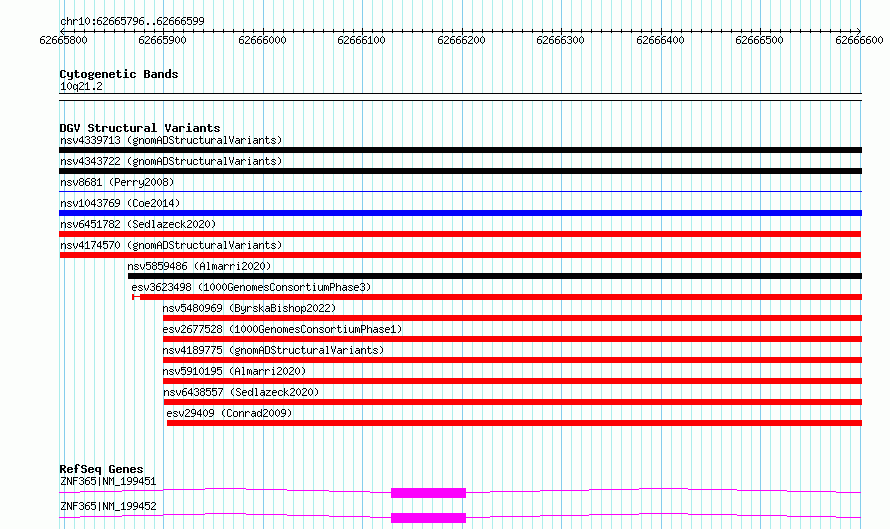Select the red bar under nsv6438557
This screenshot has width=890, height=529.
point(513,402)
